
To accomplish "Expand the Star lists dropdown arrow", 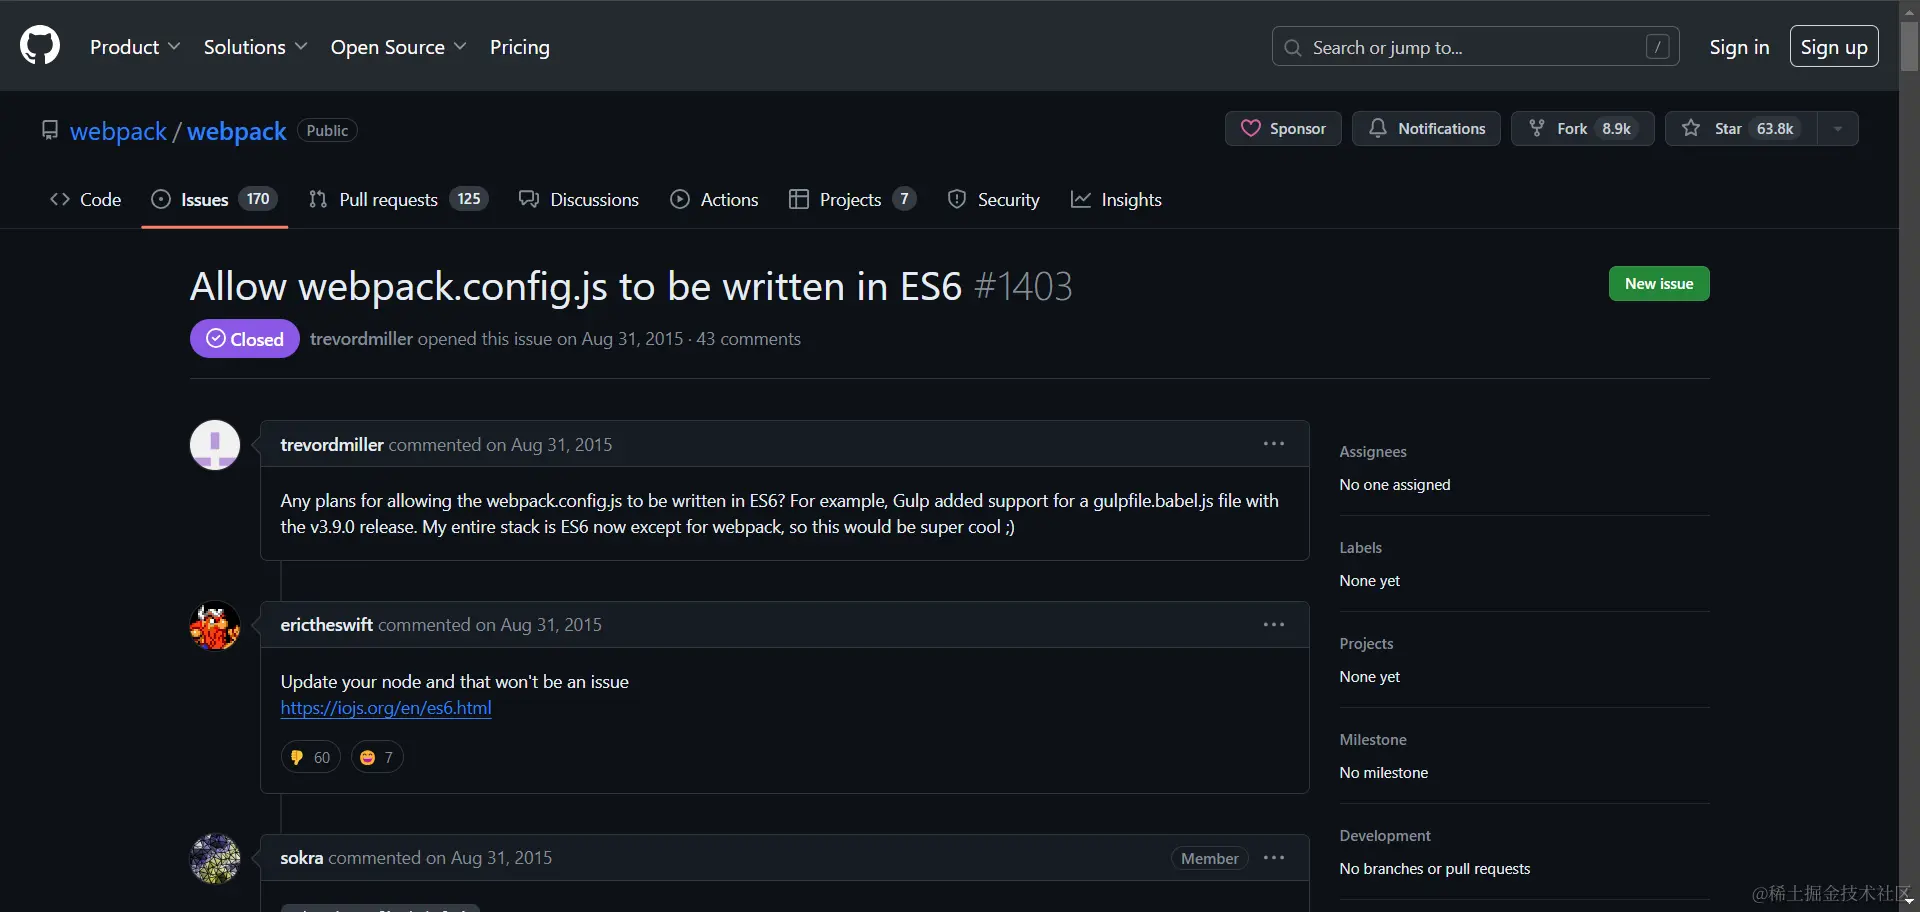I will click(x=1838, y=129).
